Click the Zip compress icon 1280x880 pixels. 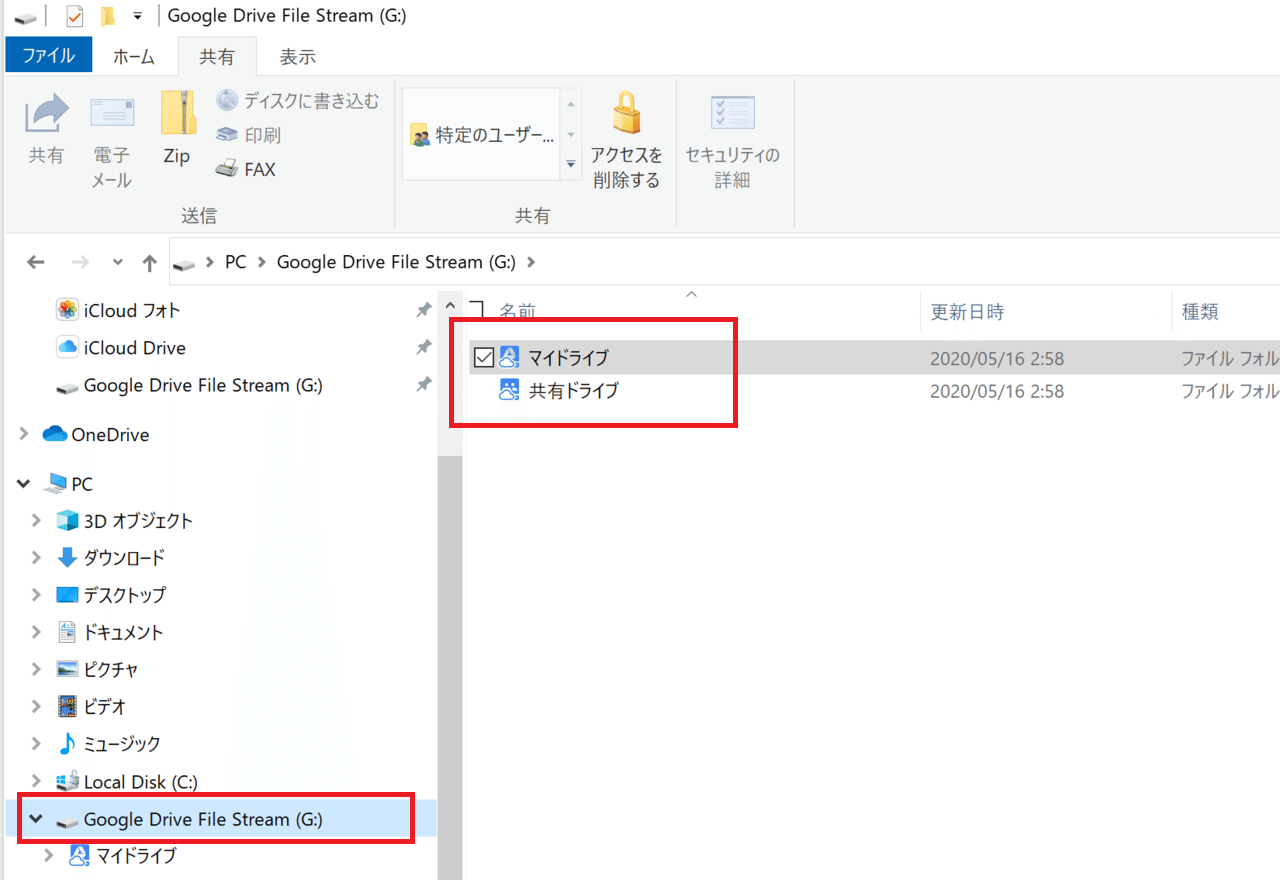pos(177,113)
